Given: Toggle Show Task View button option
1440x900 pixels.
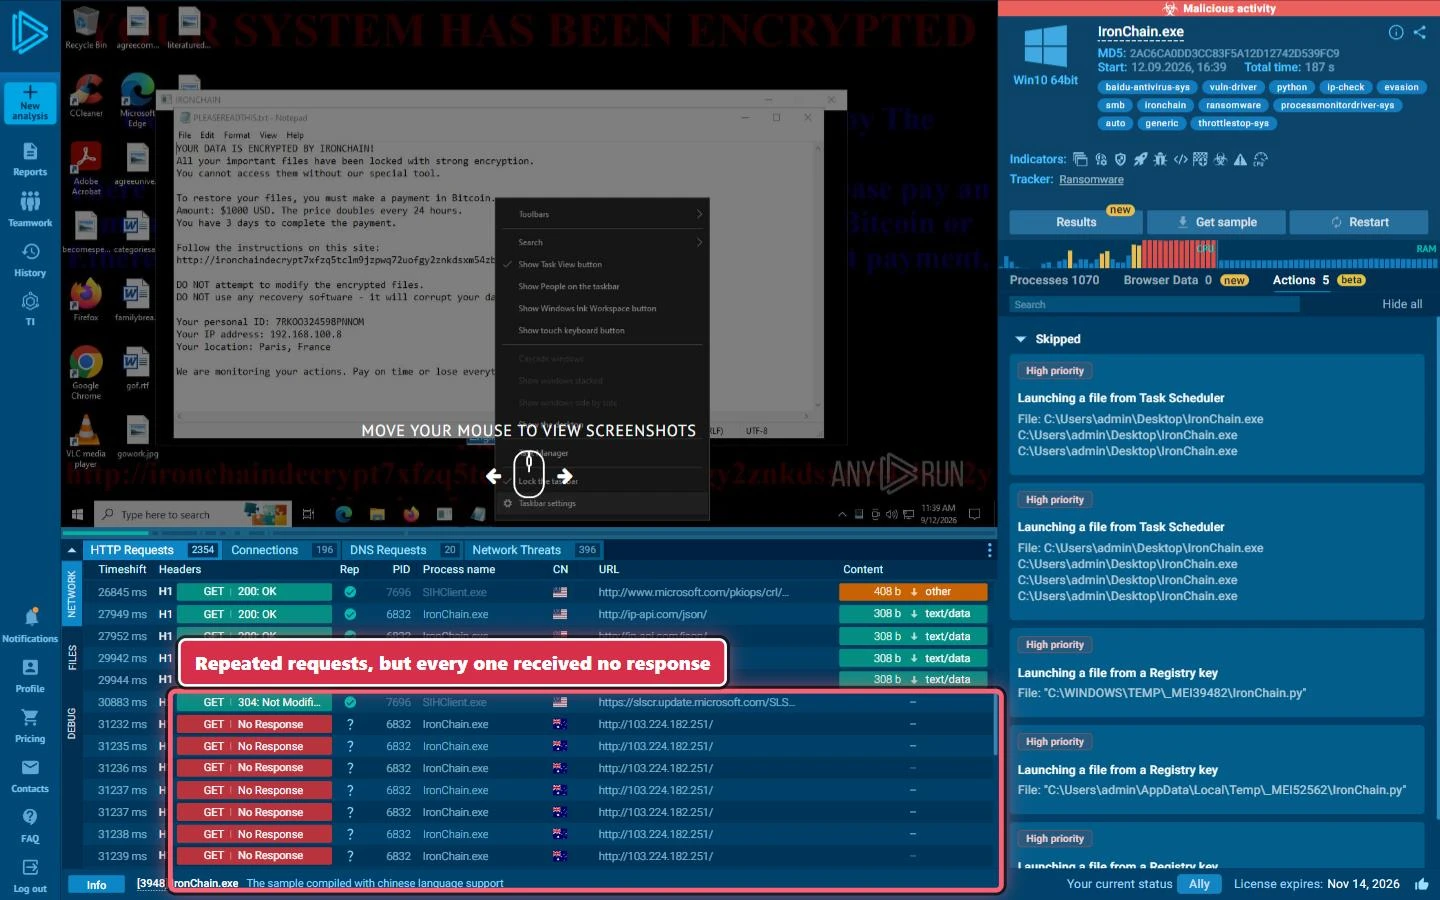Looking at the screenshot, I should [x=601, y=264].
